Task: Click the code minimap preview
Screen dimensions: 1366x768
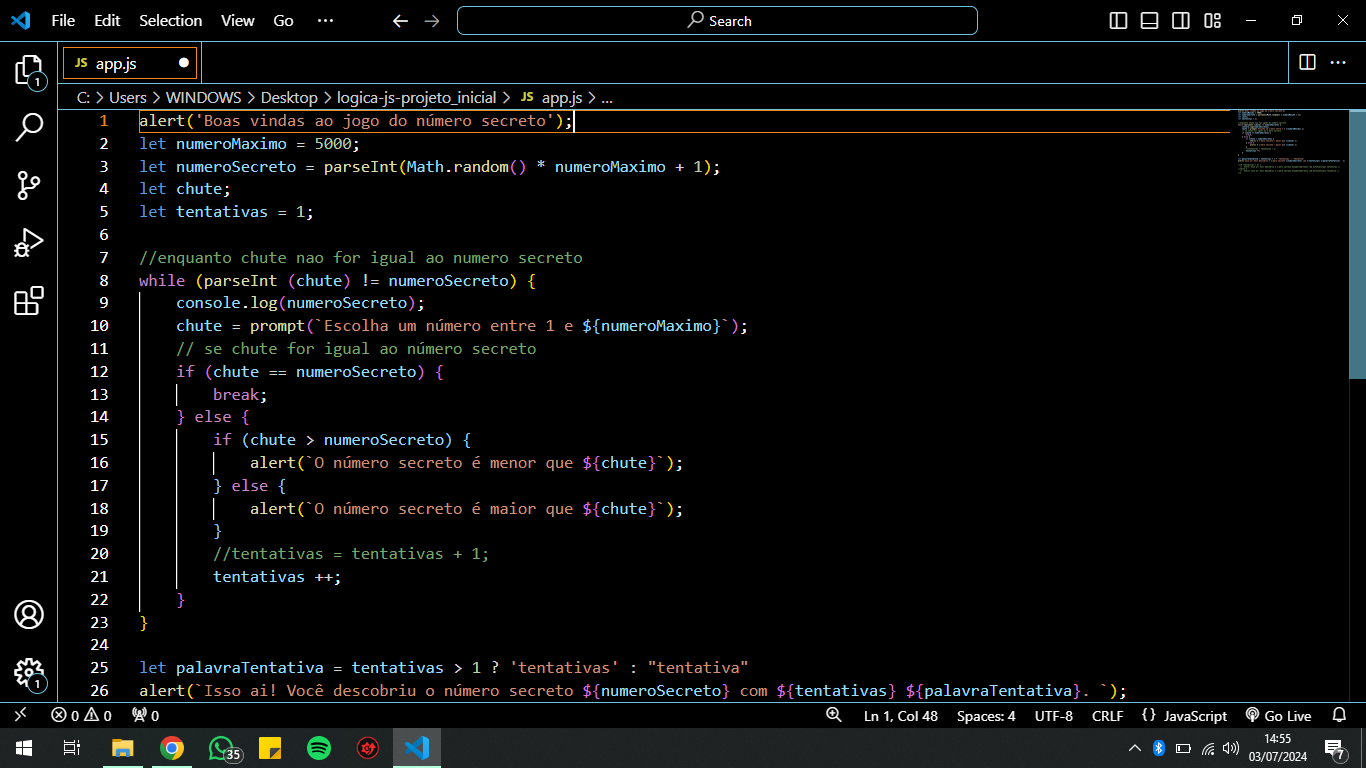Action: click(x=1290, y=141)
